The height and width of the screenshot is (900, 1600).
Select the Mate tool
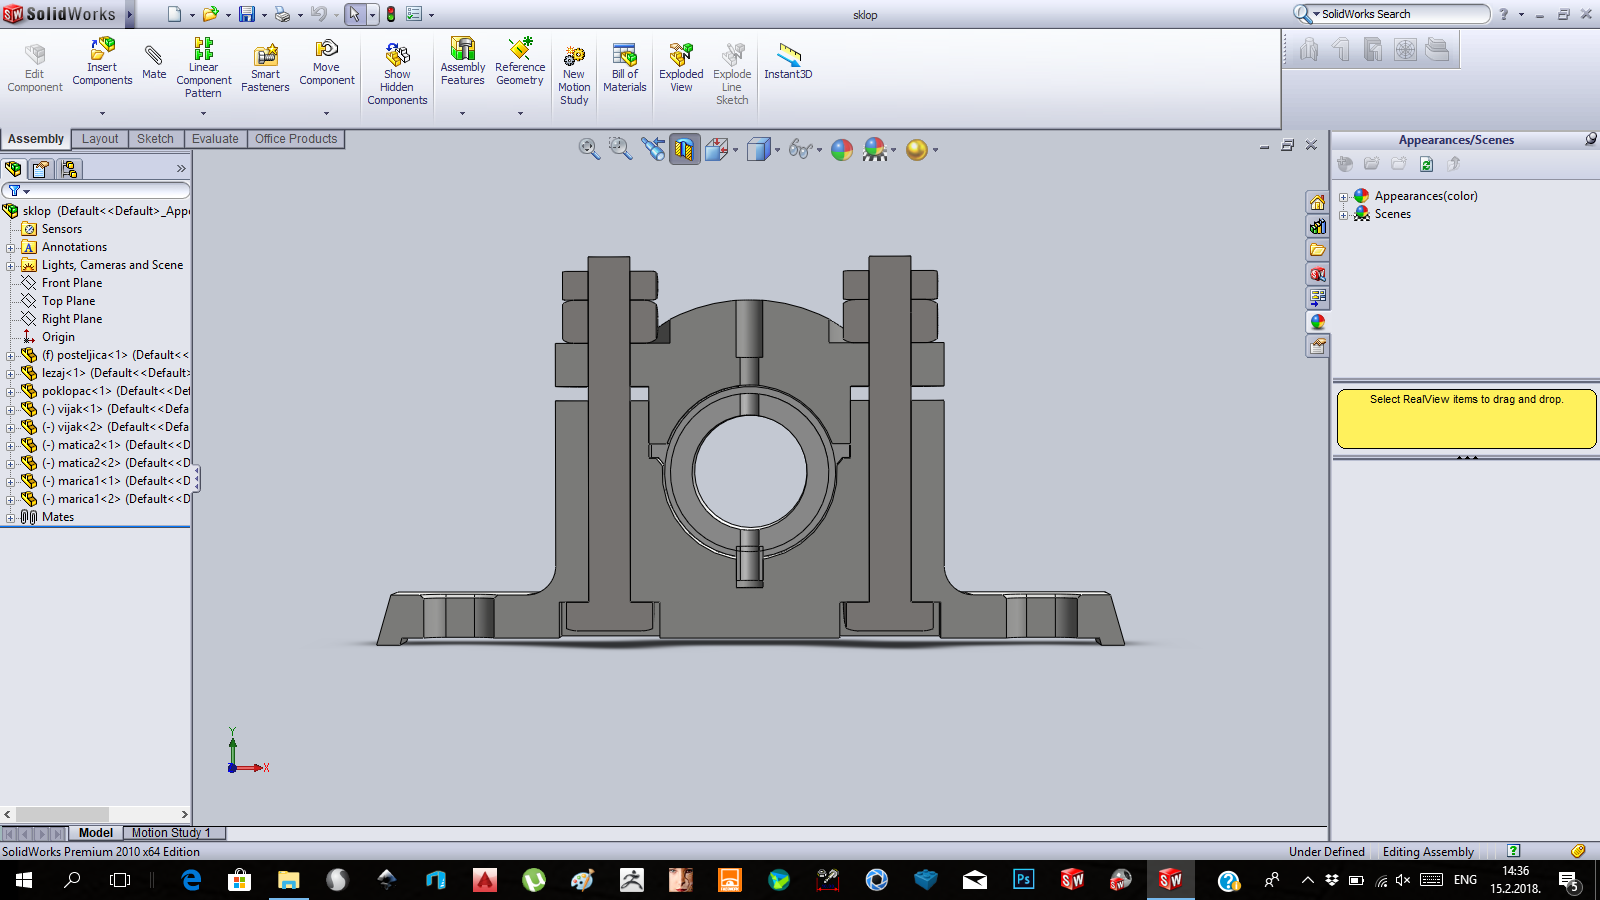tap(154, 62)
